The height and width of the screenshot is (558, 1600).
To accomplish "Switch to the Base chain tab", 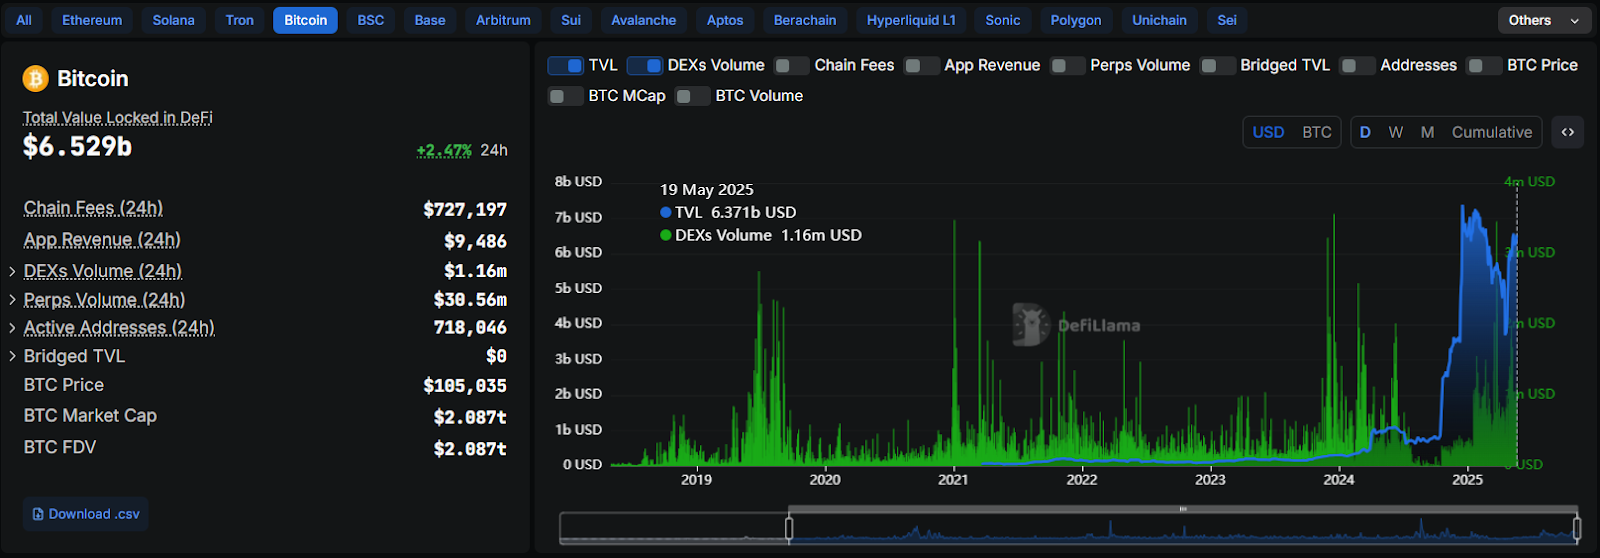I will click(430, 20).
